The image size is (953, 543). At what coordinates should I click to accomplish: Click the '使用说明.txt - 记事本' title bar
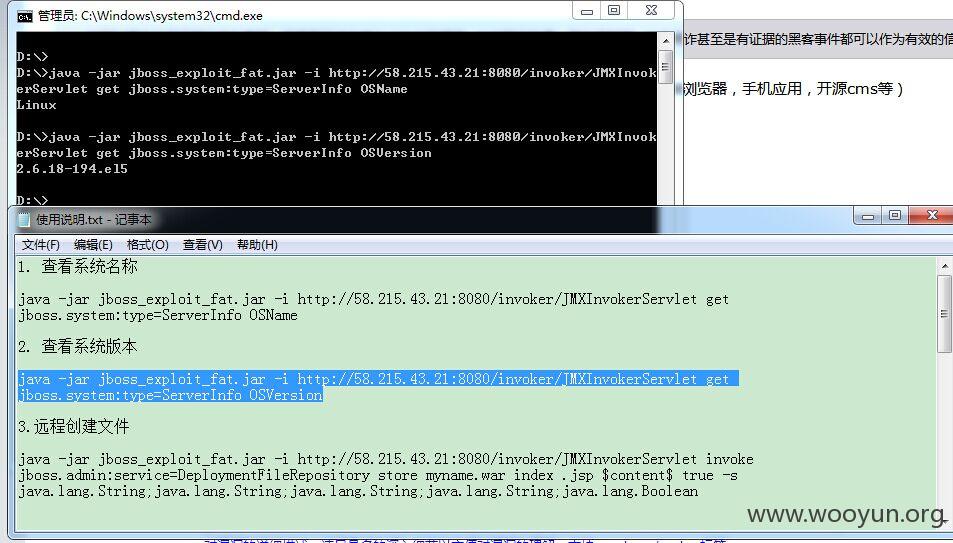(94, 220)
